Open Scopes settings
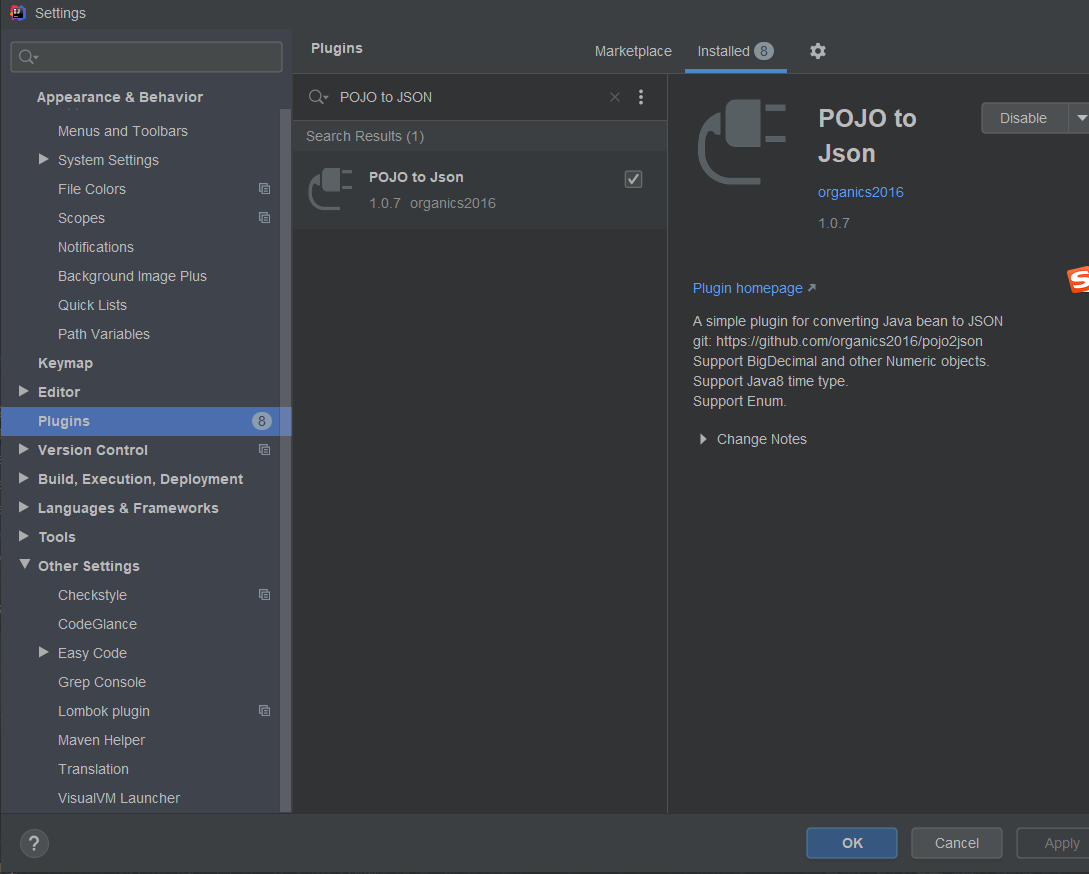1089x874 pixels. (81, 218)
